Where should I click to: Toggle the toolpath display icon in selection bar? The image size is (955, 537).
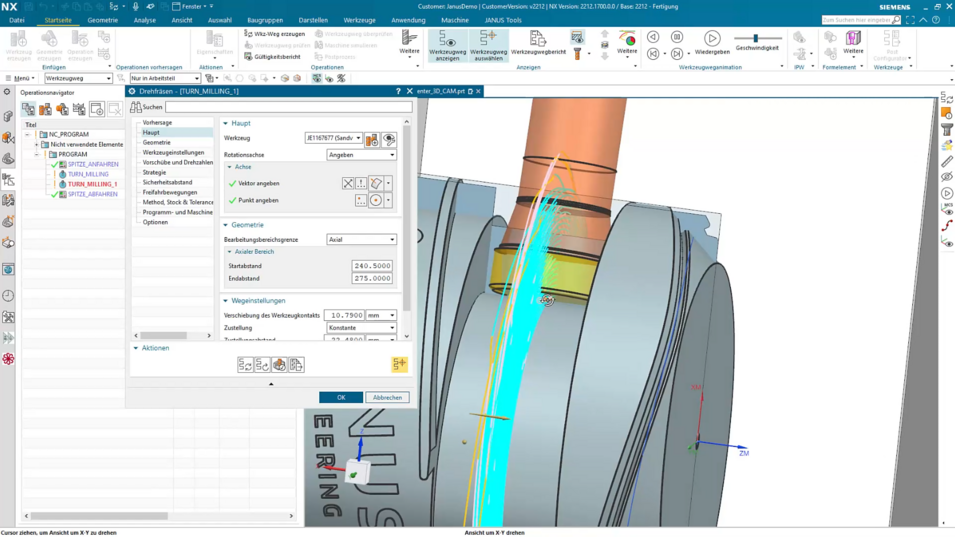pos(317,79)
